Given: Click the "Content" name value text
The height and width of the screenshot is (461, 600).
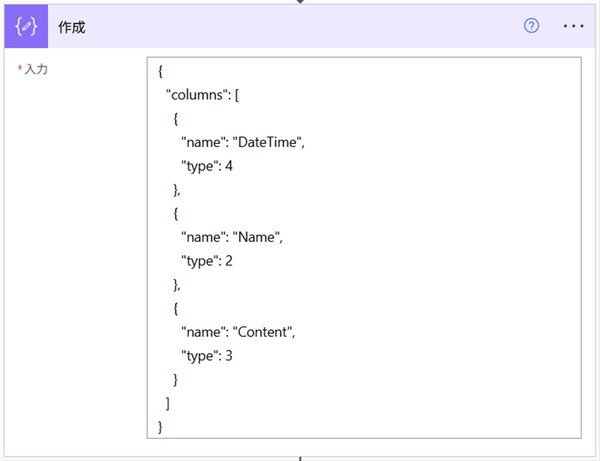Looking at the screenshot, I should point(264,332).
